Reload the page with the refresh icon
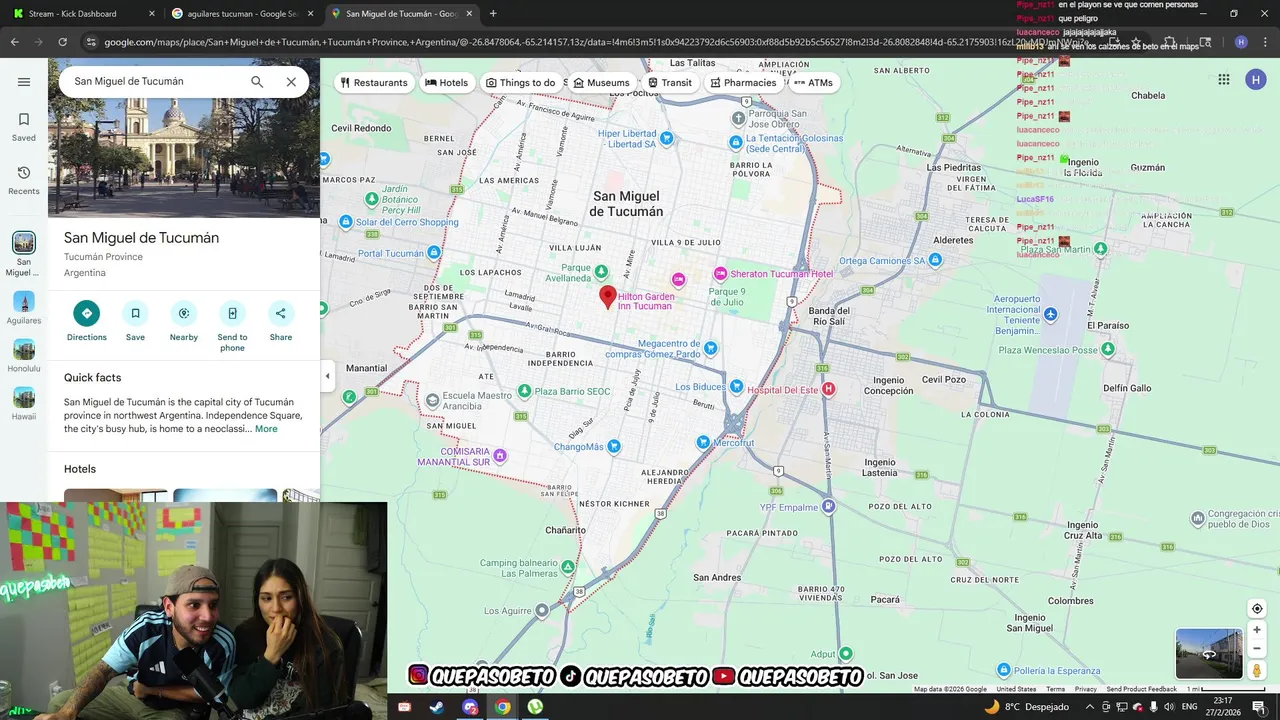 tap(63, 42)
